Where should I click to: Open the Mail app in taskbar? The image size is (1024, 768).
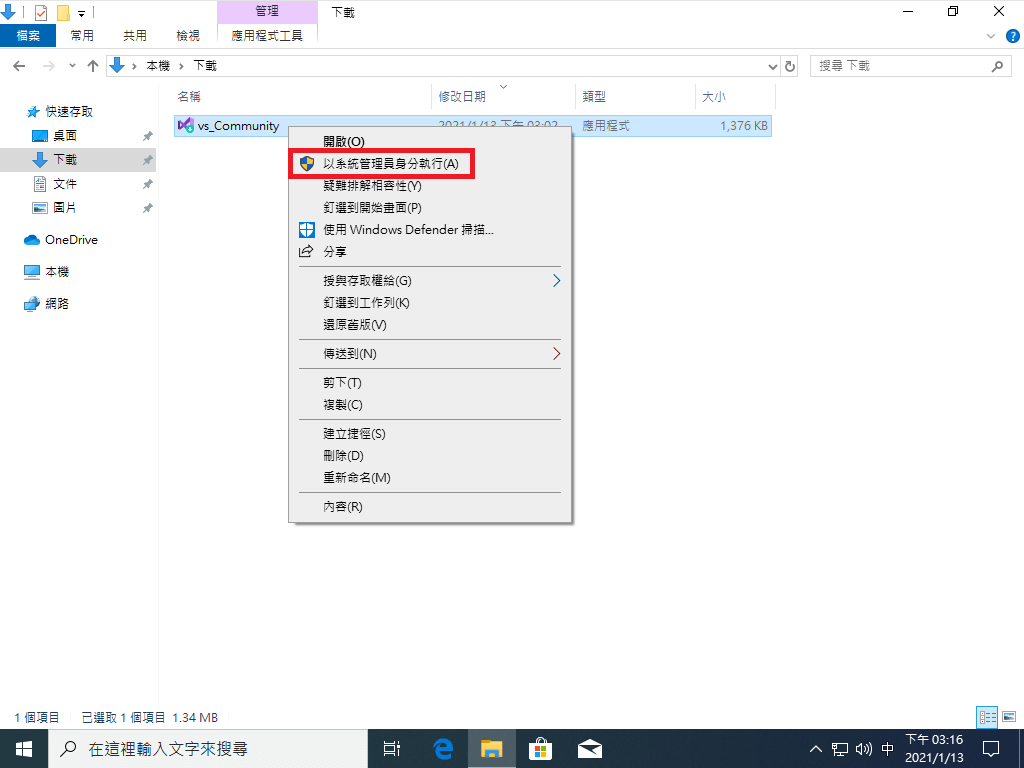(589, 748)
